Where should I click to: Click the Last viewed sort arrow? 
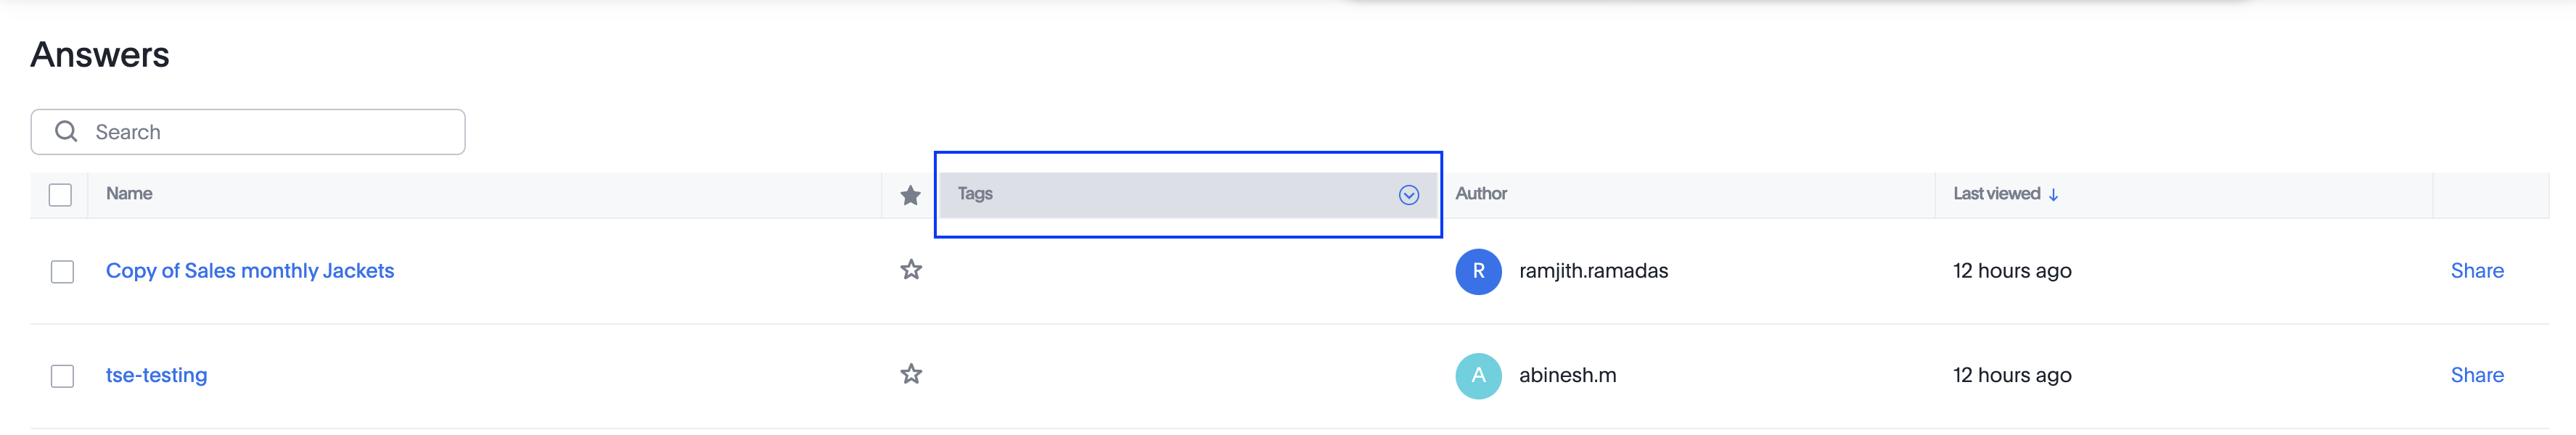click(x=2053, y=195)
